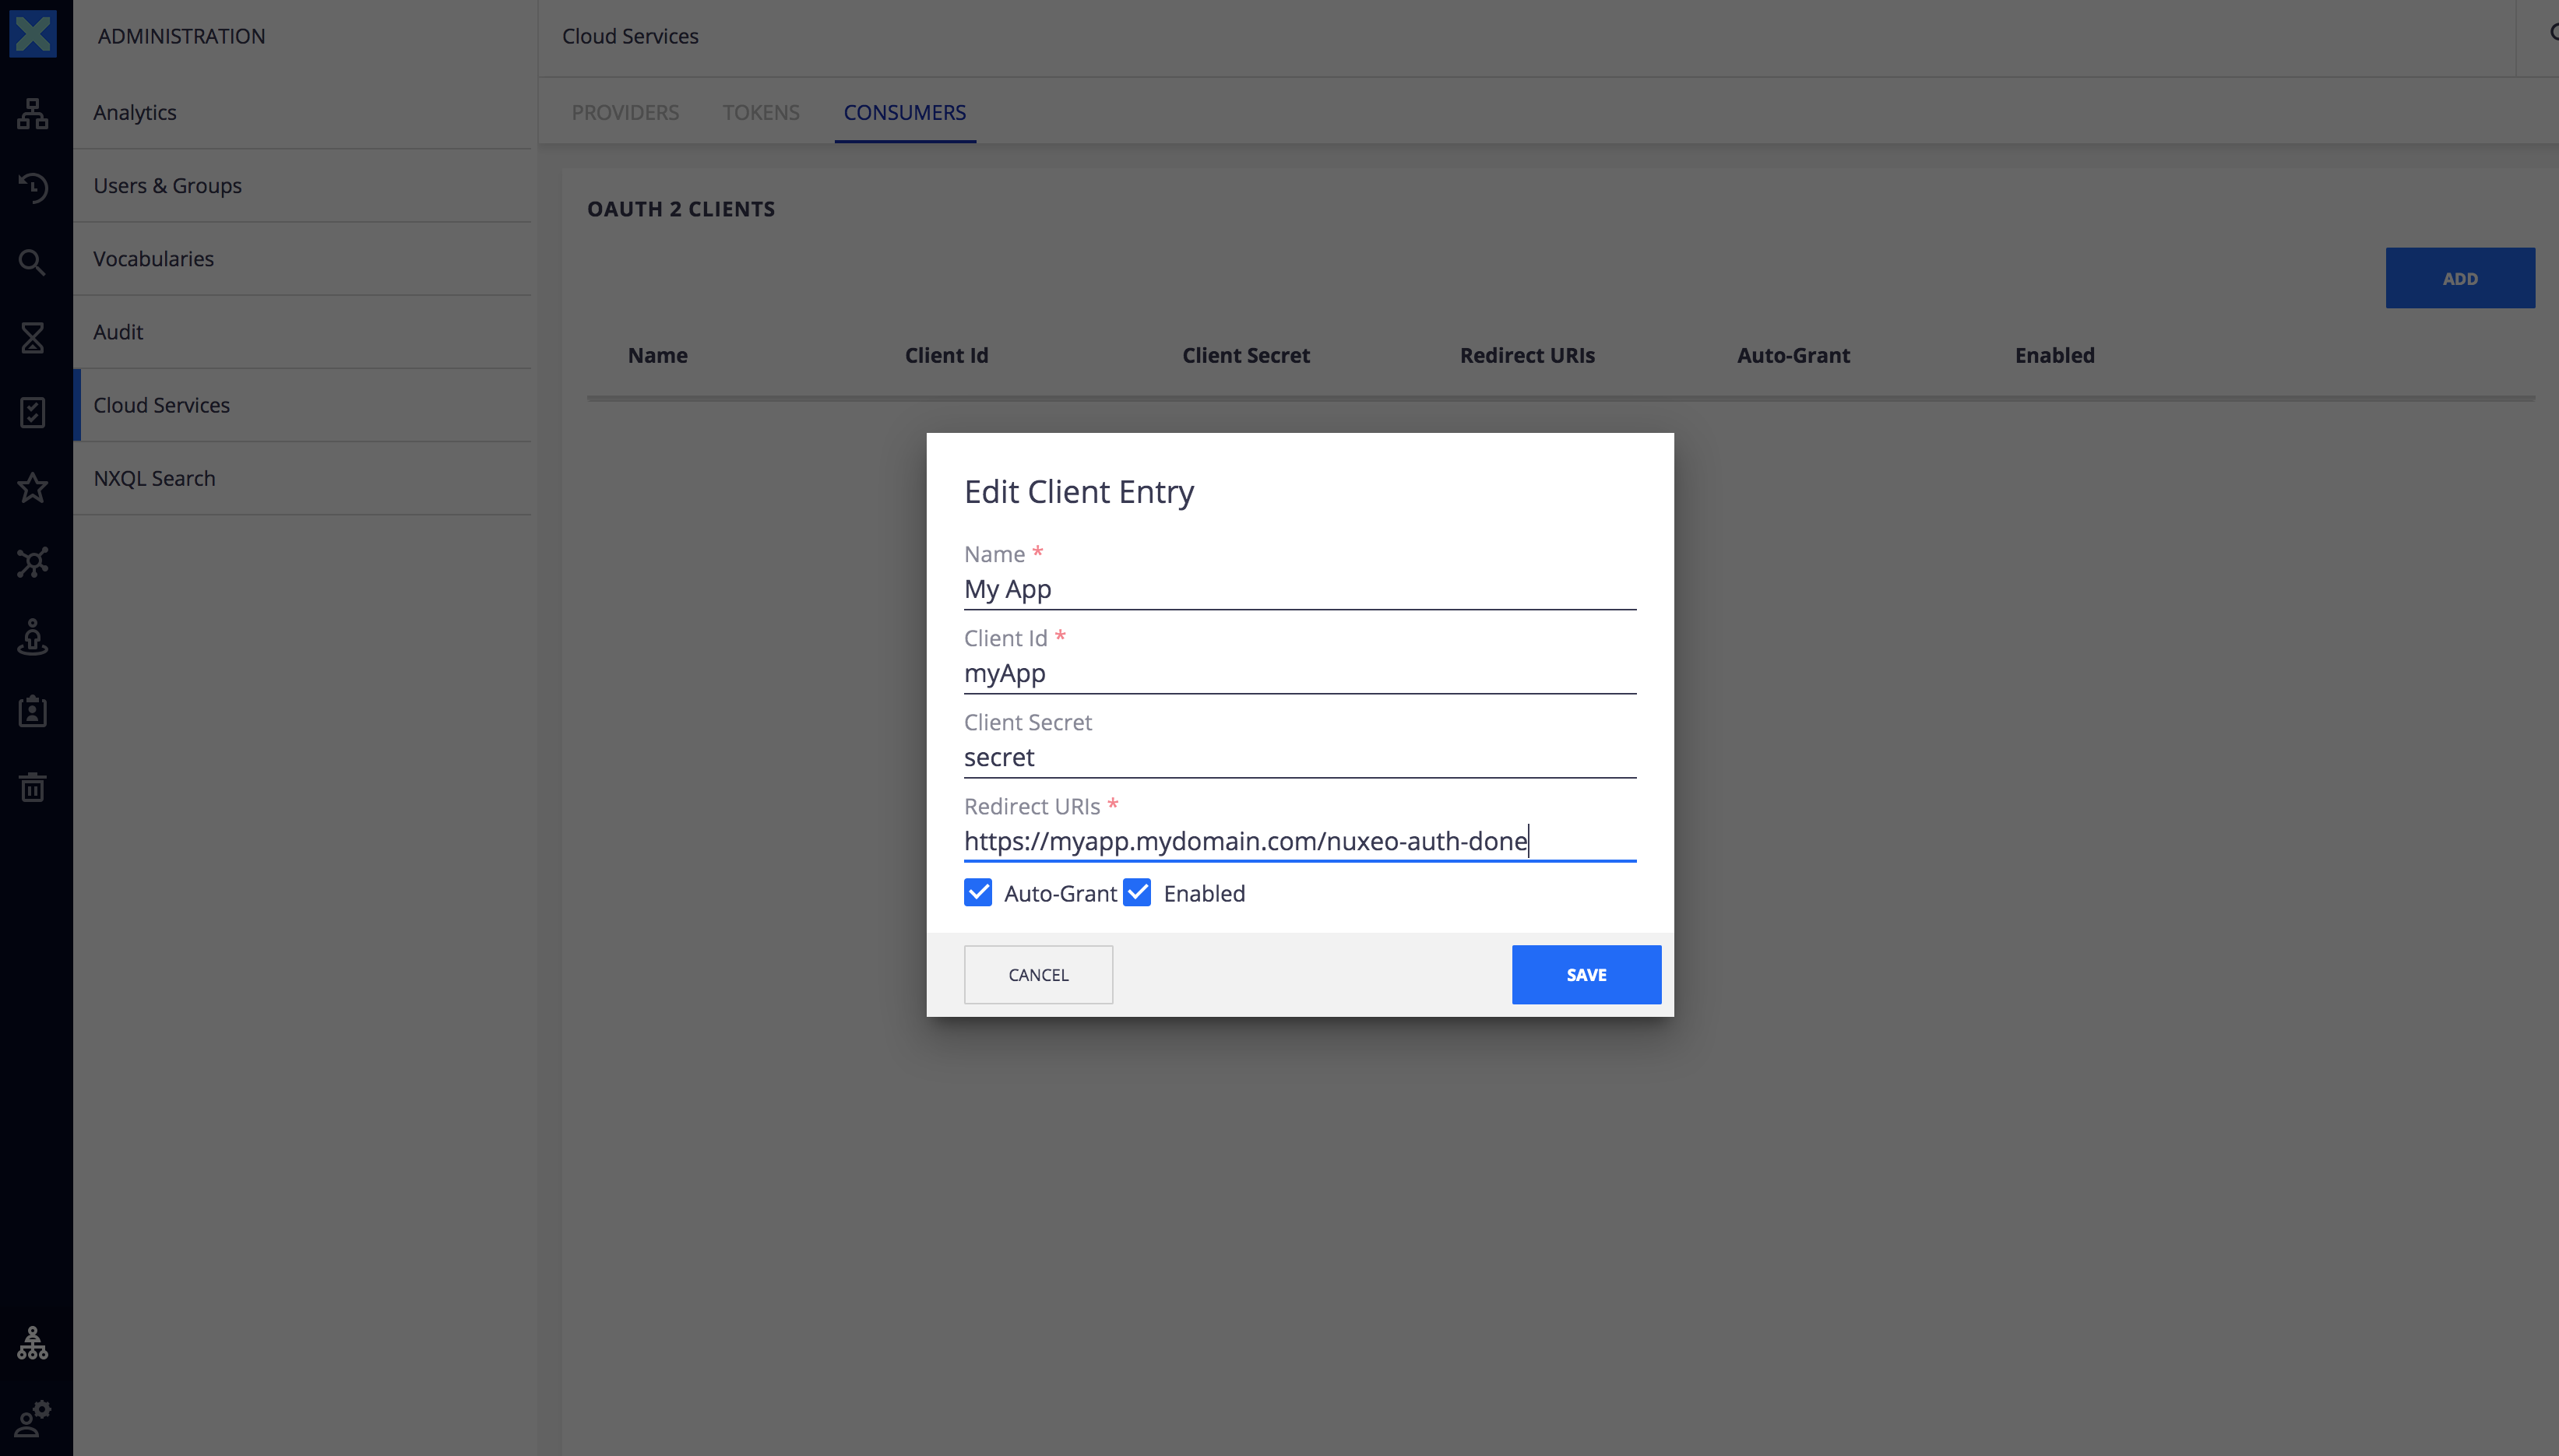Click the Nuxeo logo icon
This screenshot has height=1456, width=2559.
click(33, 34)
